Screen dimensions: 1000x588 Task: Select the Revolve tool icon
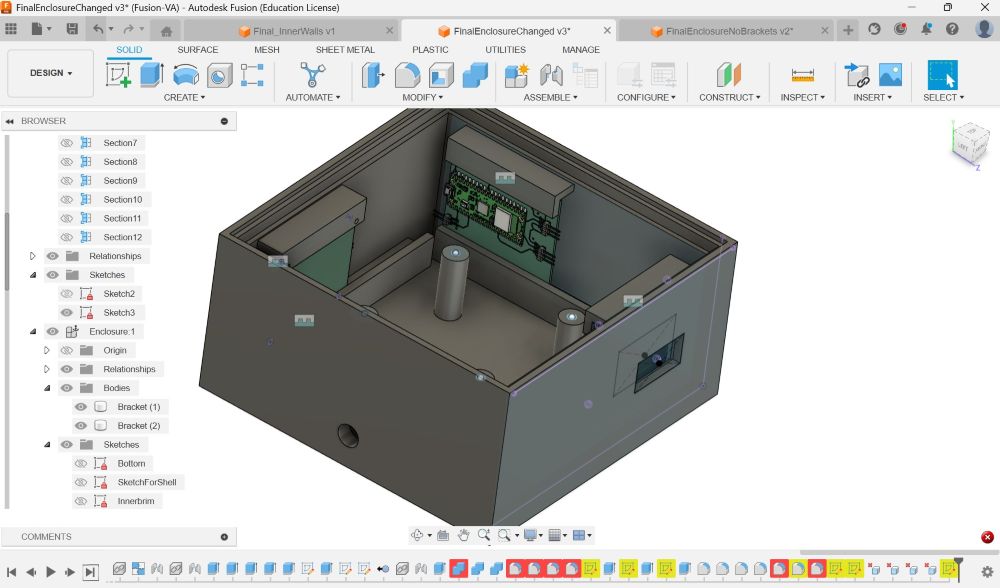186,75
